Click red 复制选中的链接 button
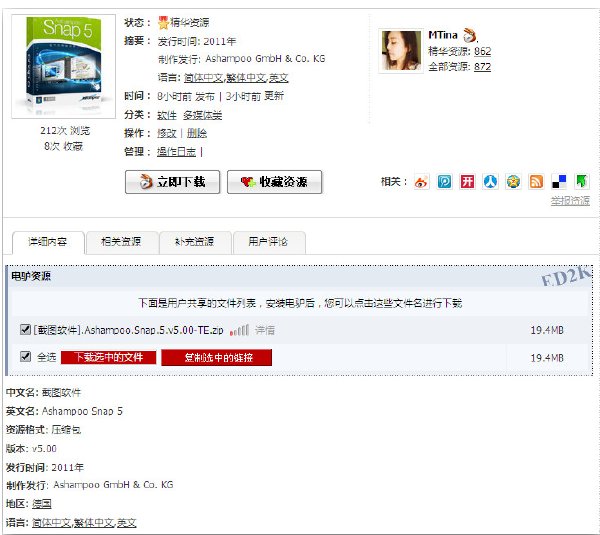Viewport: 600px width, 535px height. tap(217, 357)
